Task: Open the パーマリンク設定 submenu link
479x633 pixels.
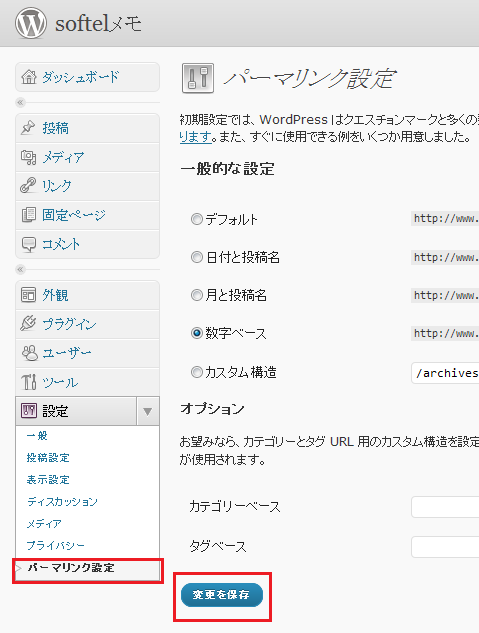Action: (71, 568)
